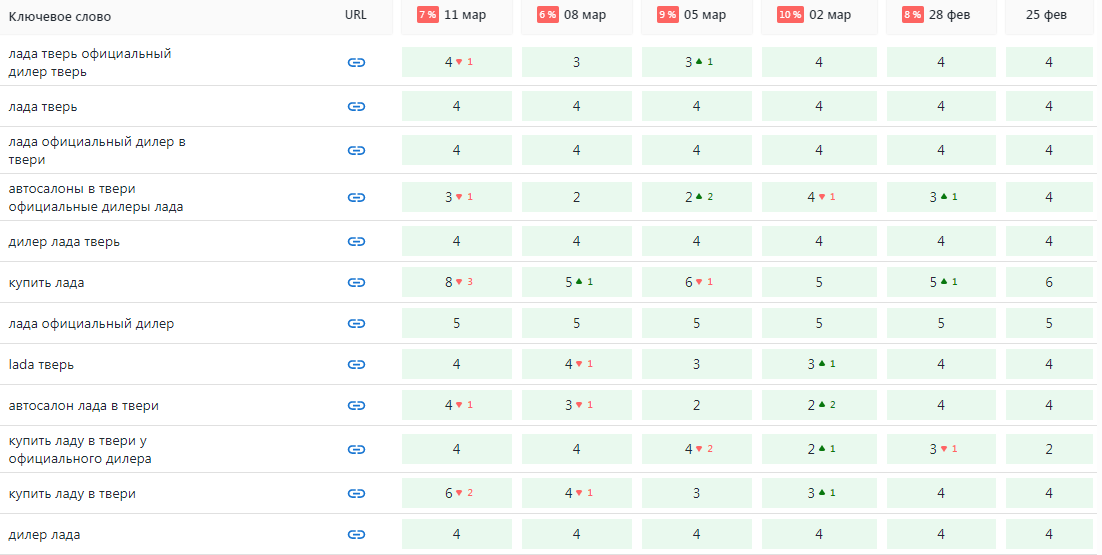This screenshot has height=555, width=1102.
Task: Open URL link for 'автосалоны в твери официальные дилеры лада'
Action: coord(356,197)
